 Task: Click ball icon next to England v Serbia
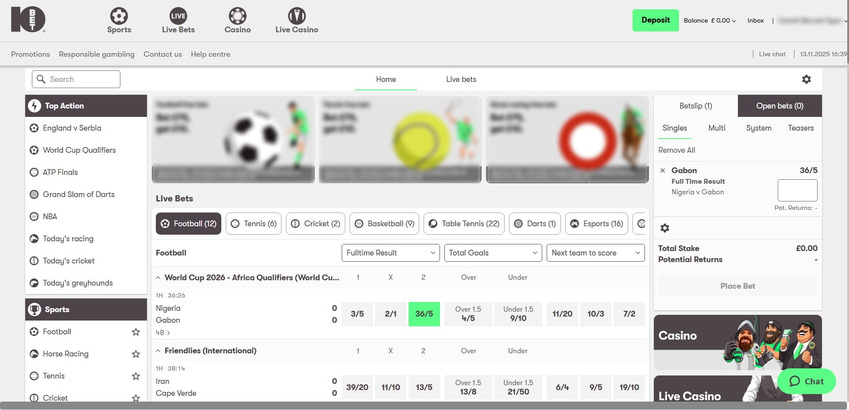click(x=34, y=128)
